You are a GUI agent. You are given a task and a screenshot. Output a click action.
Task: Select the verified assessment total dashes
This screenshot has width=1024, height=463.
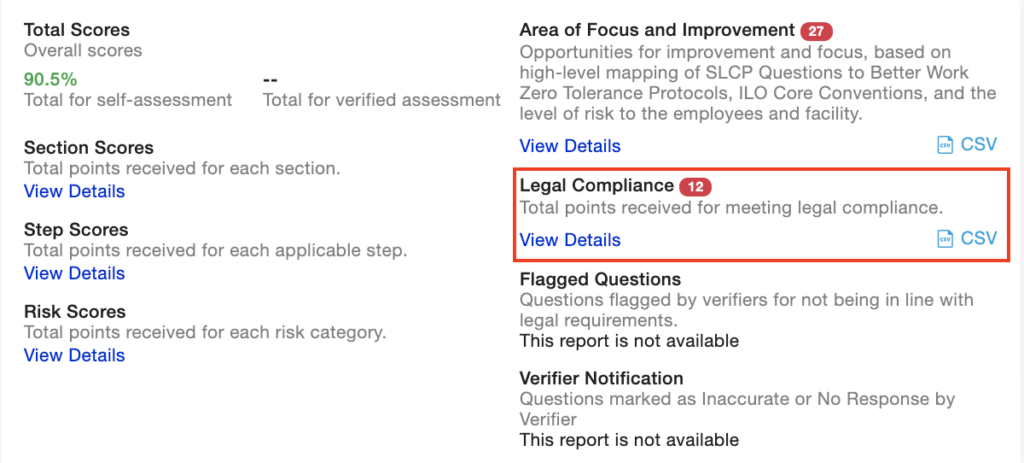pyautogui.click(x=271, y=79)
